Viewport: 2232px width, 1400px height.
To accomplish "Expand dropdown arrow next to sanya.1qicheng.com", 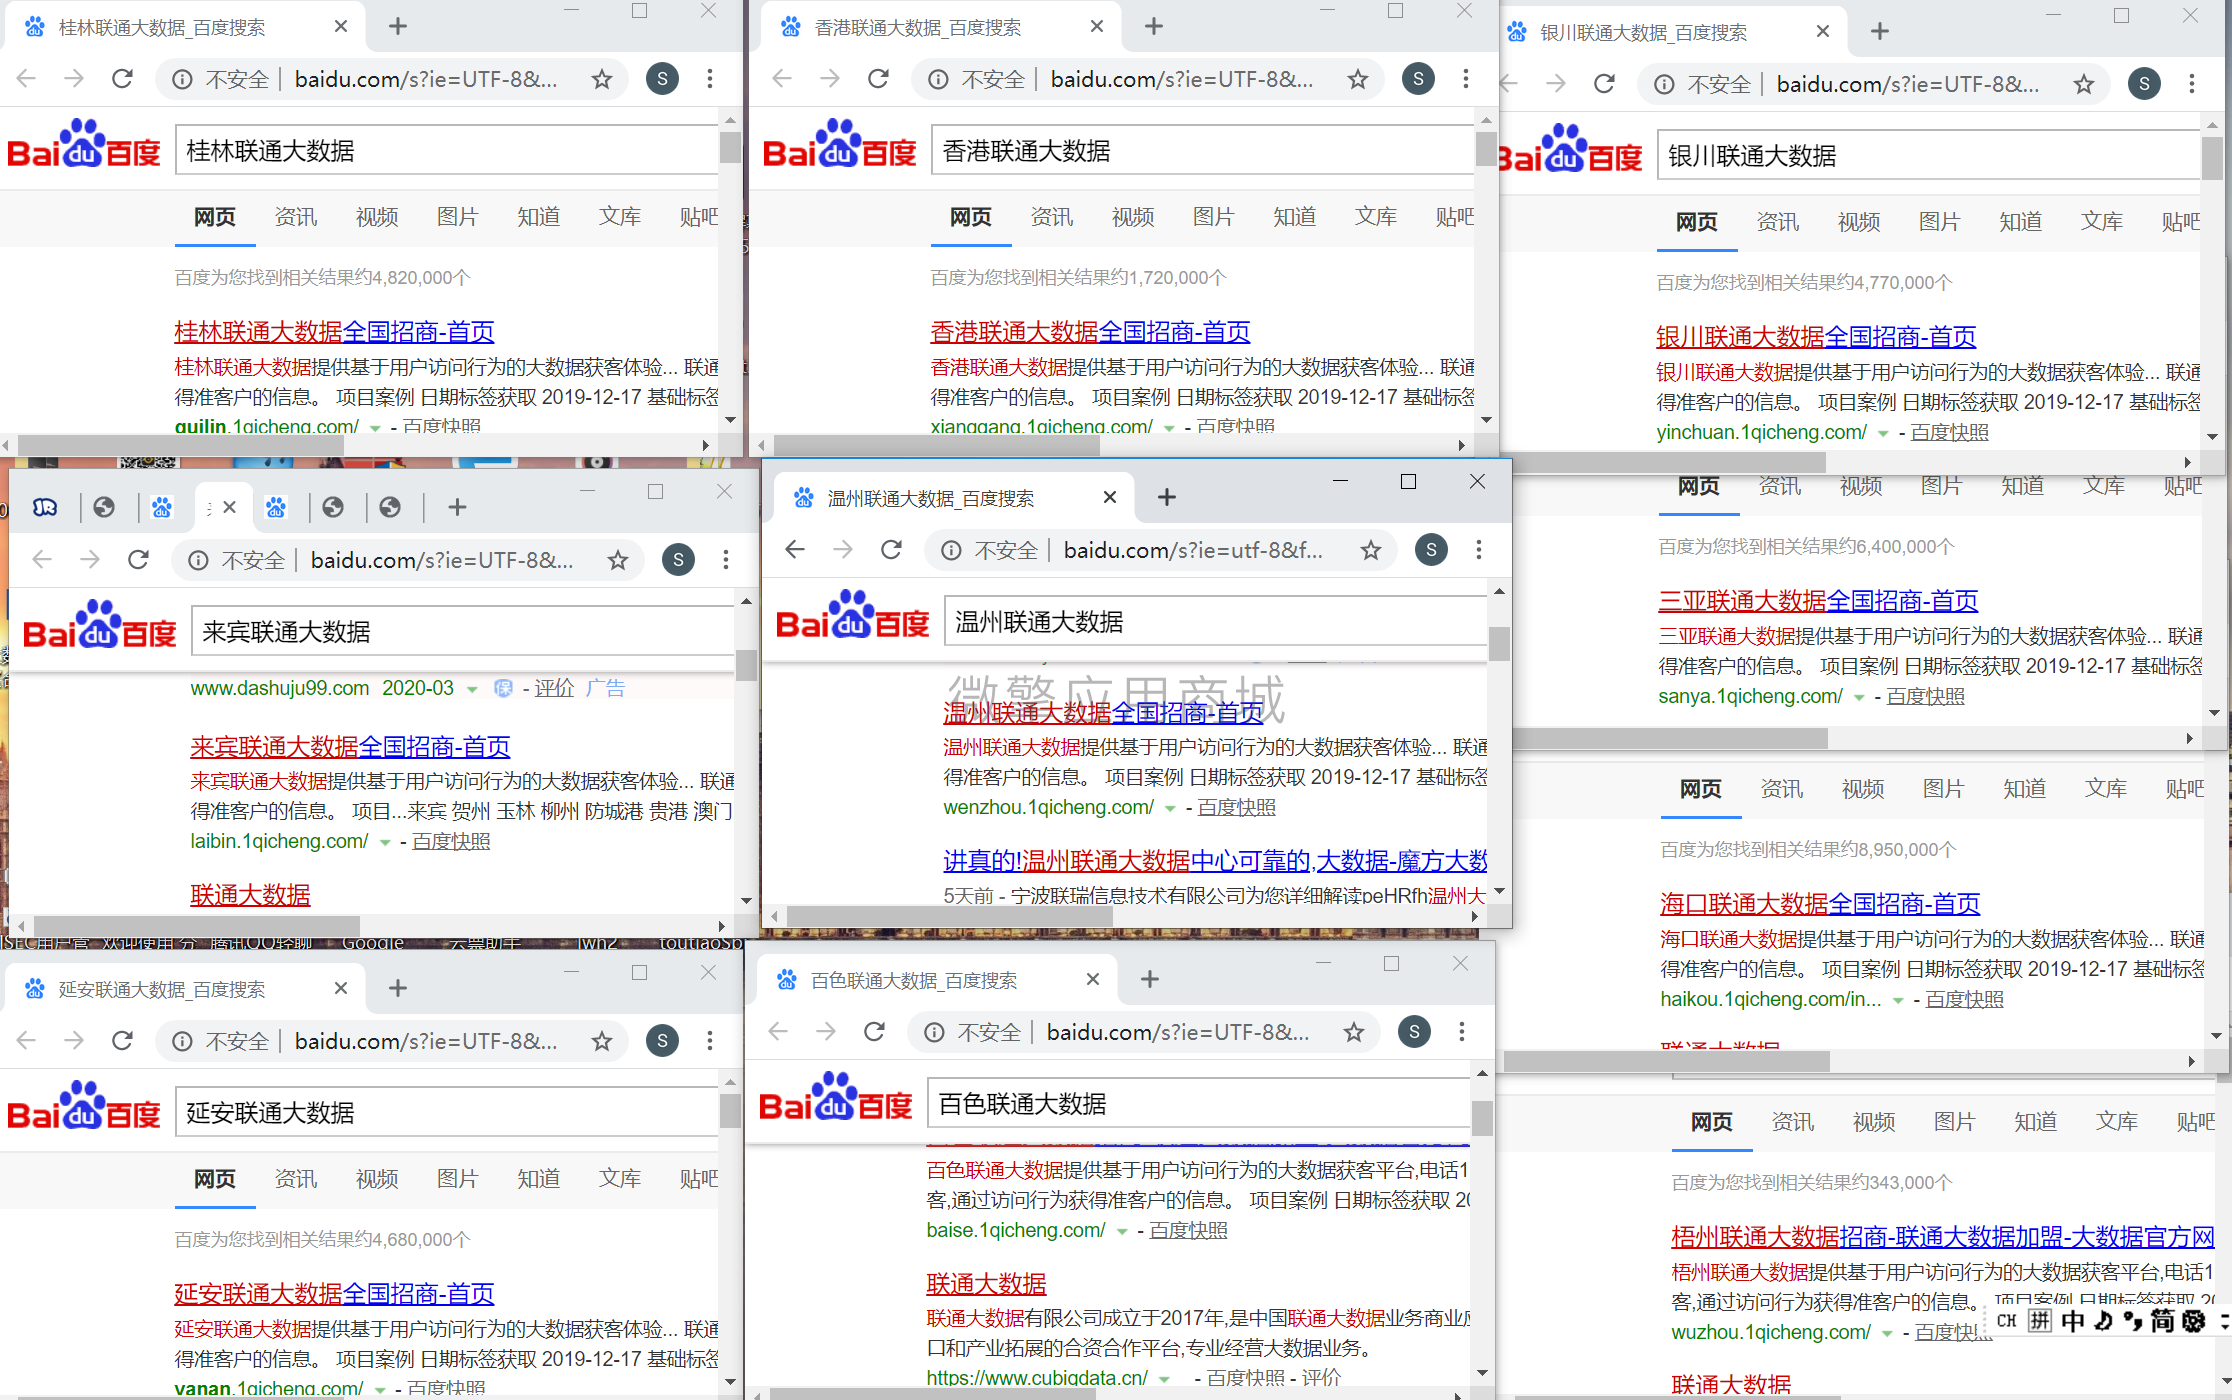I will click(1859, 697).
